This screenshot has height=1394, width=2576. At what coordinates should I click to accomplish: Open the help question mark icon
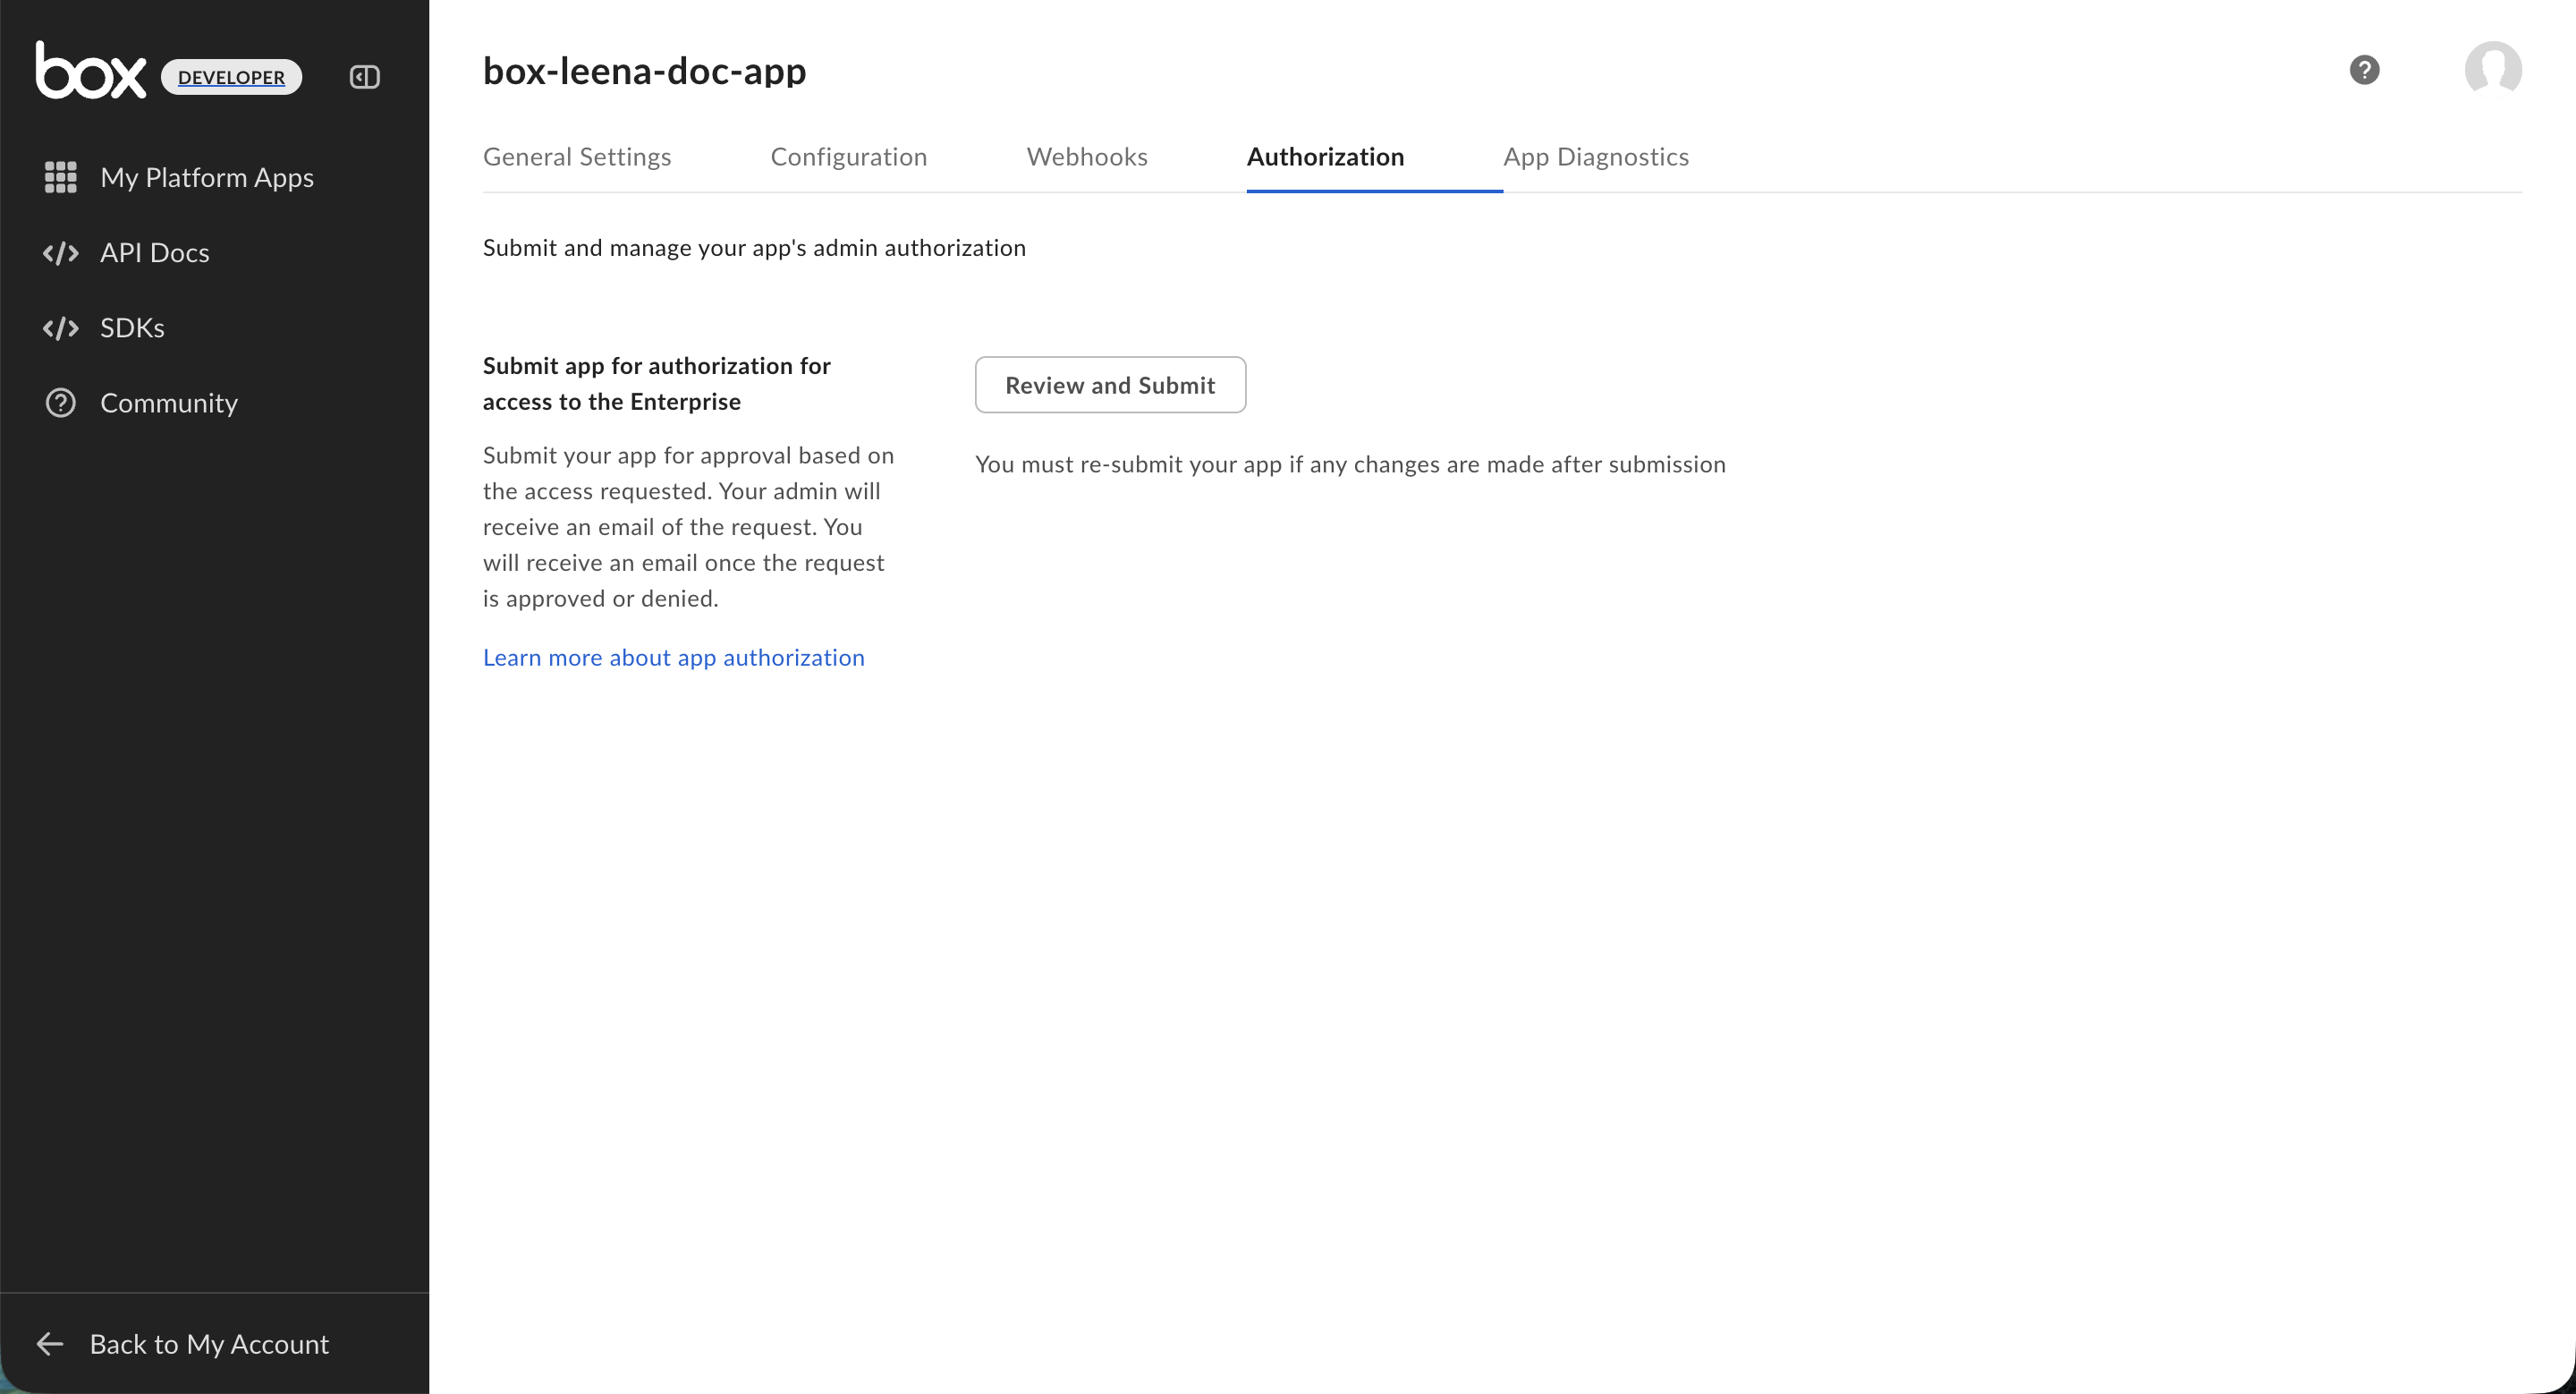click(x=2364, y=70)
